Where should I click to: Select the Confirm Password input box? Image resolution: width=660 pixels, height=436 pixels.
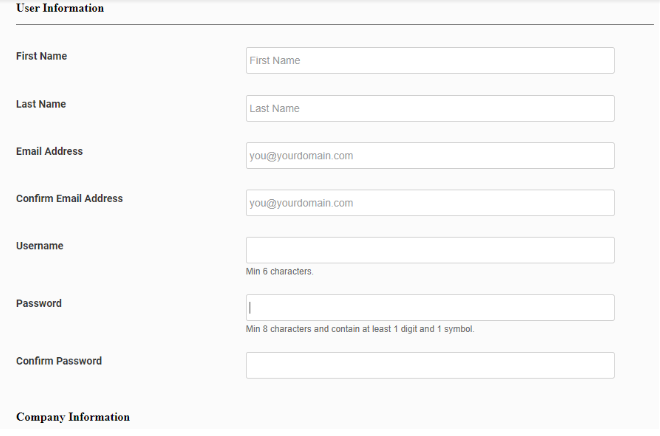pos(430,365)
